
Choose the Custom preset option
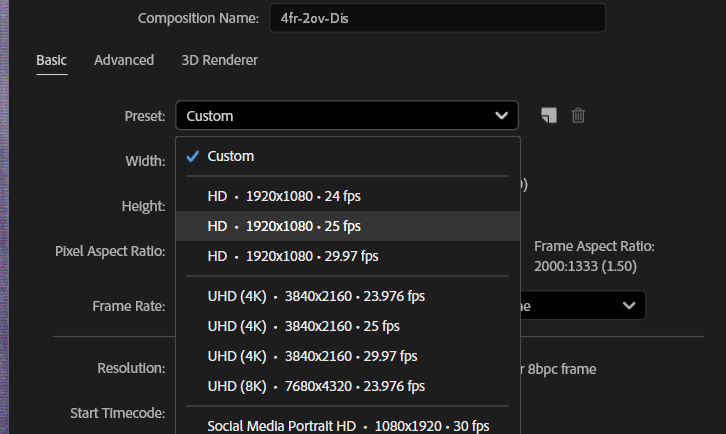231,156
